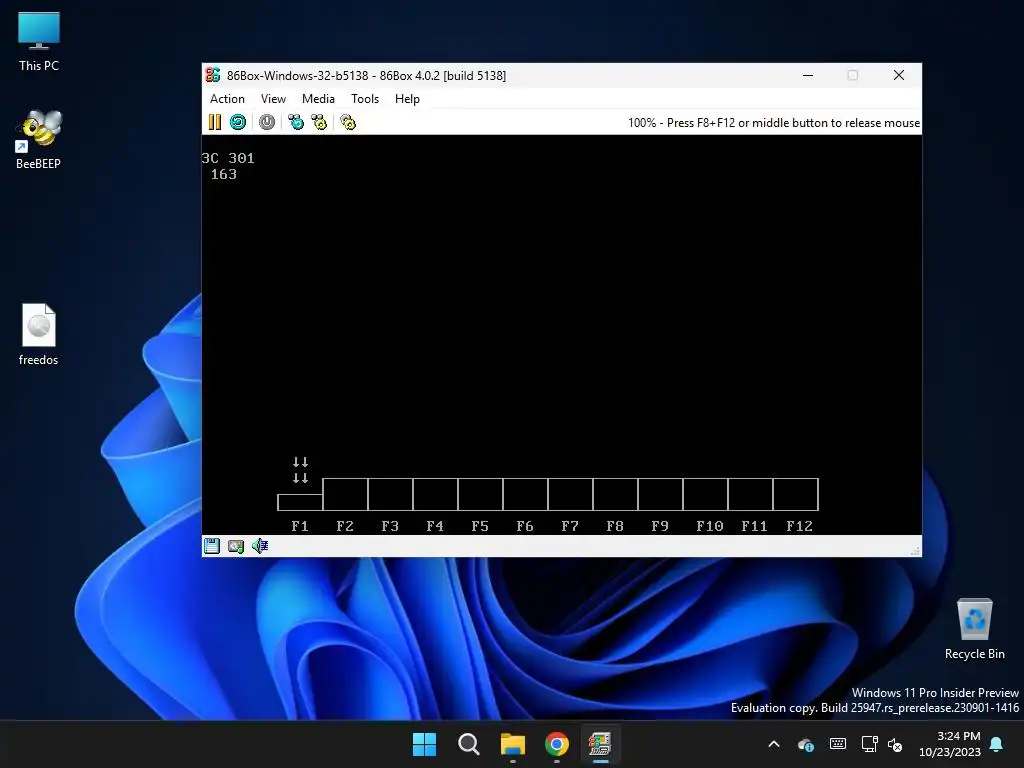The width and height of the screenshot is (1024, 768).
Task: Minimize the 86Box window
Action: 808,75
